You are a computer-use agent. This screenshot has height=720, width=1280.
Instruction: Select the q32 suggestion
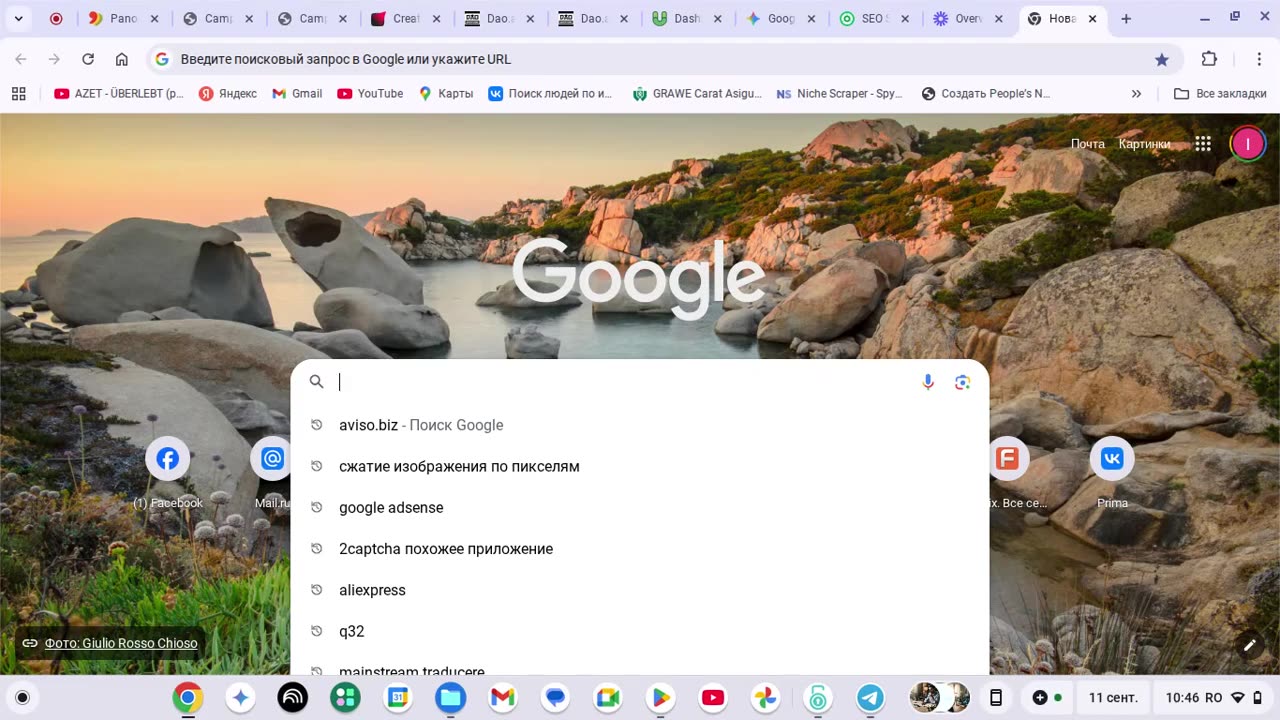tap(640, 631)
